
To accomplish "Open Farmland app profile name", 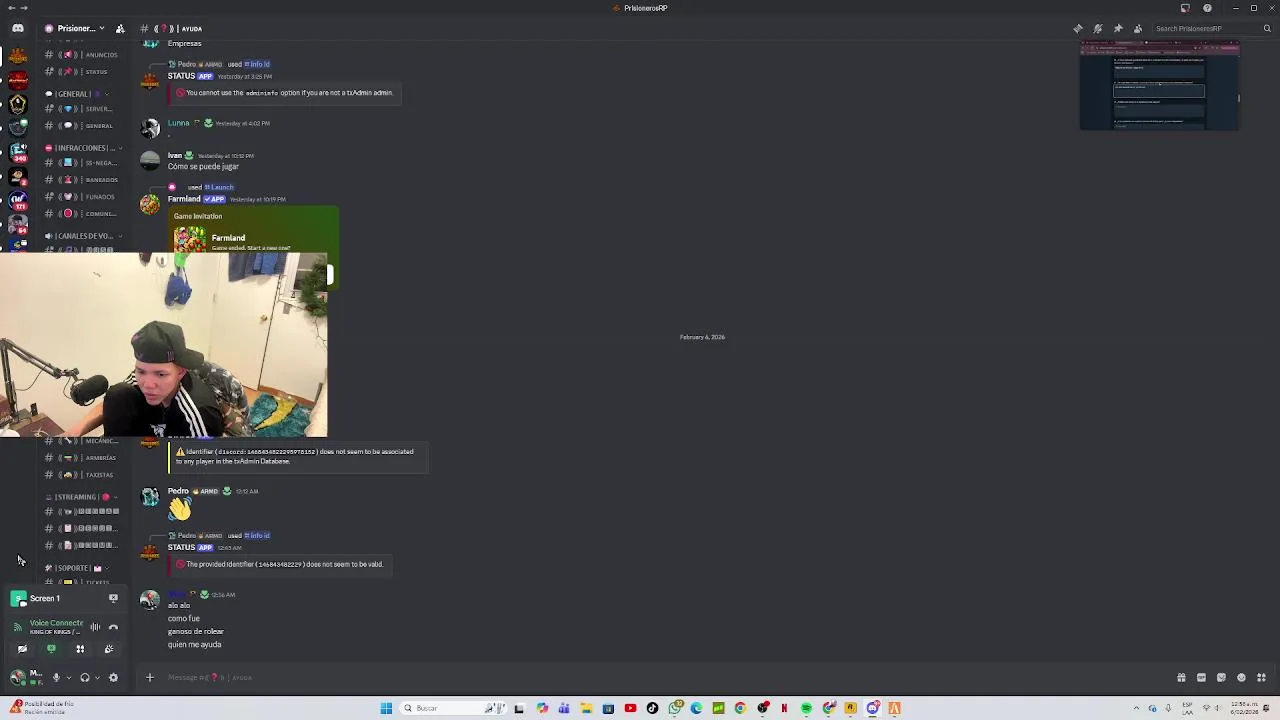I will [184, 199].
